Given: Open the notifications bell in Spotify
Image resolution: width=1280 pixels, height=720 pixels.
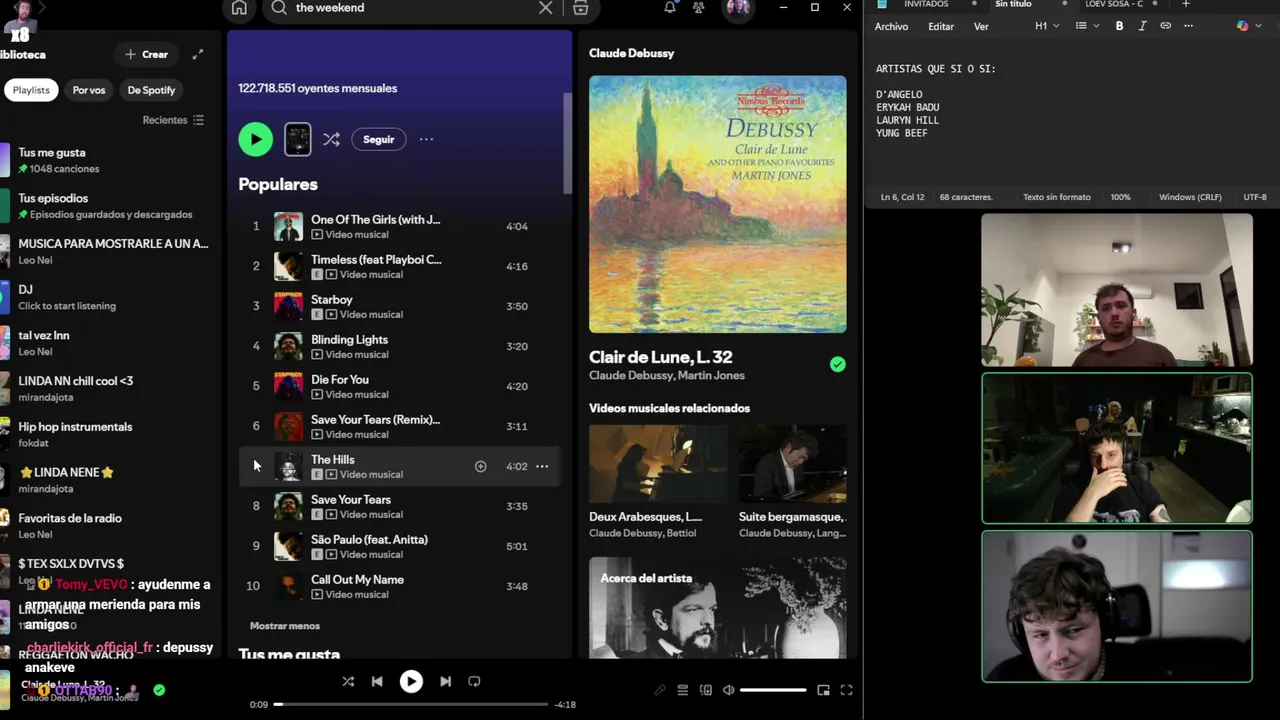Looking at the screenshot, I should (x=670, y=8).
